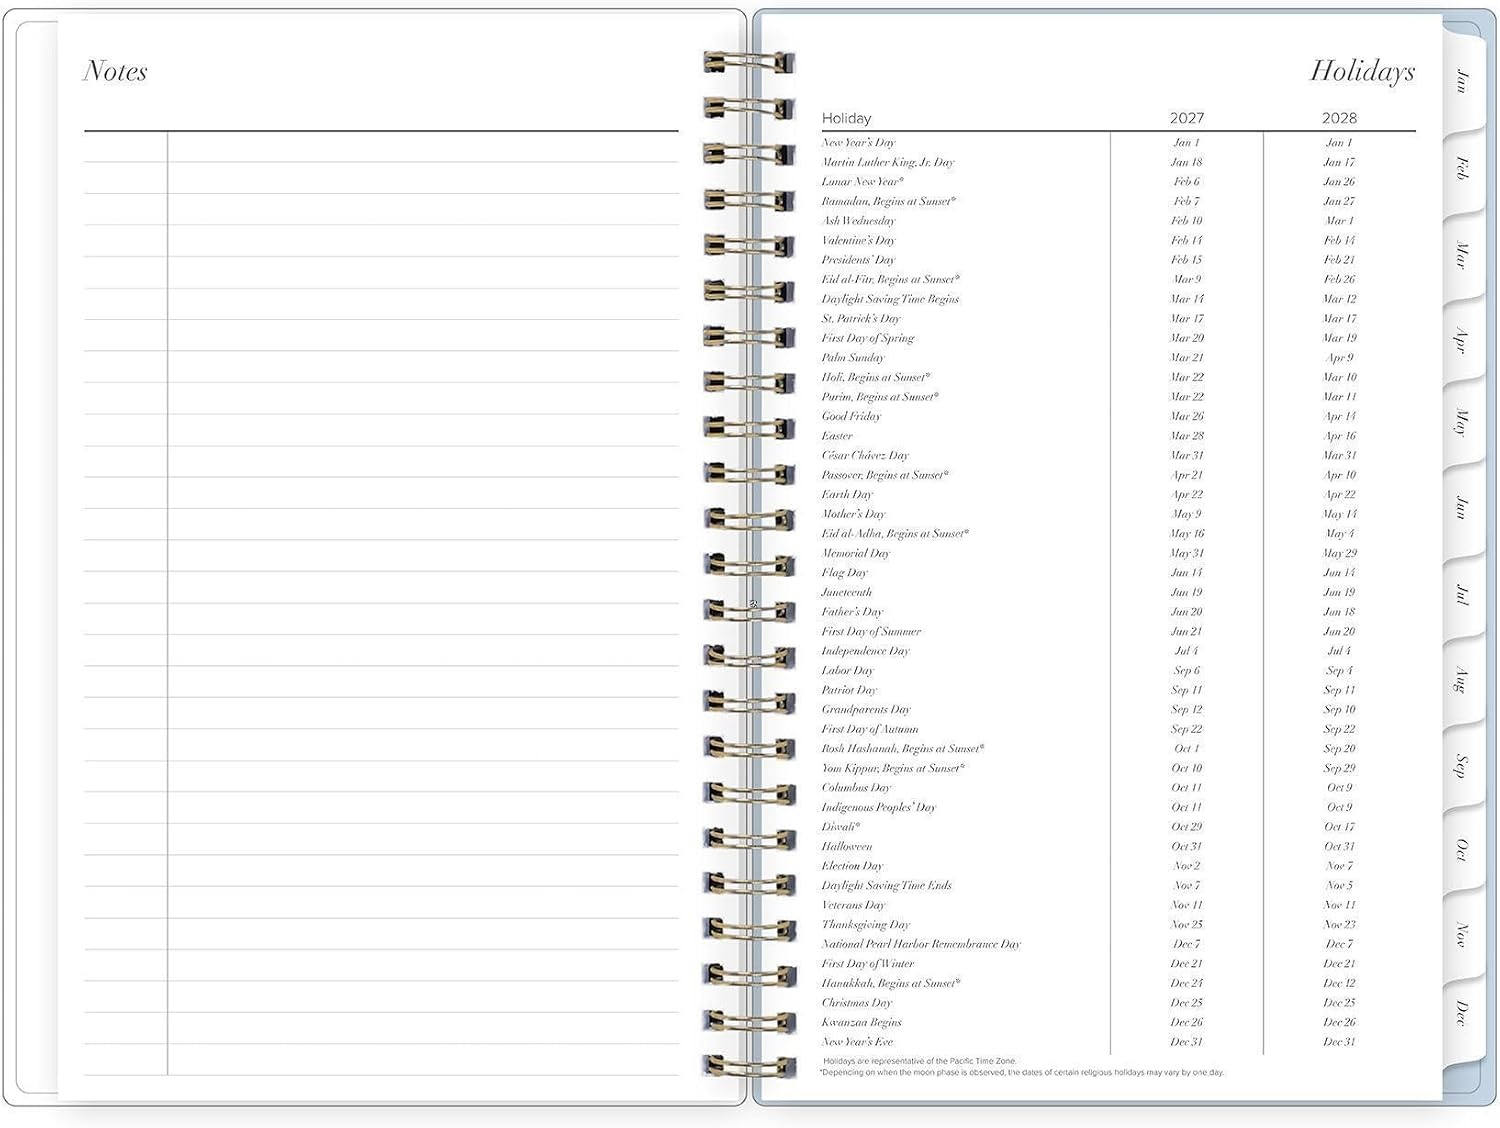This screenshot has height=1128, width=1500.
Task: Select the Jun month tab
Action: tap(1462, 507)
